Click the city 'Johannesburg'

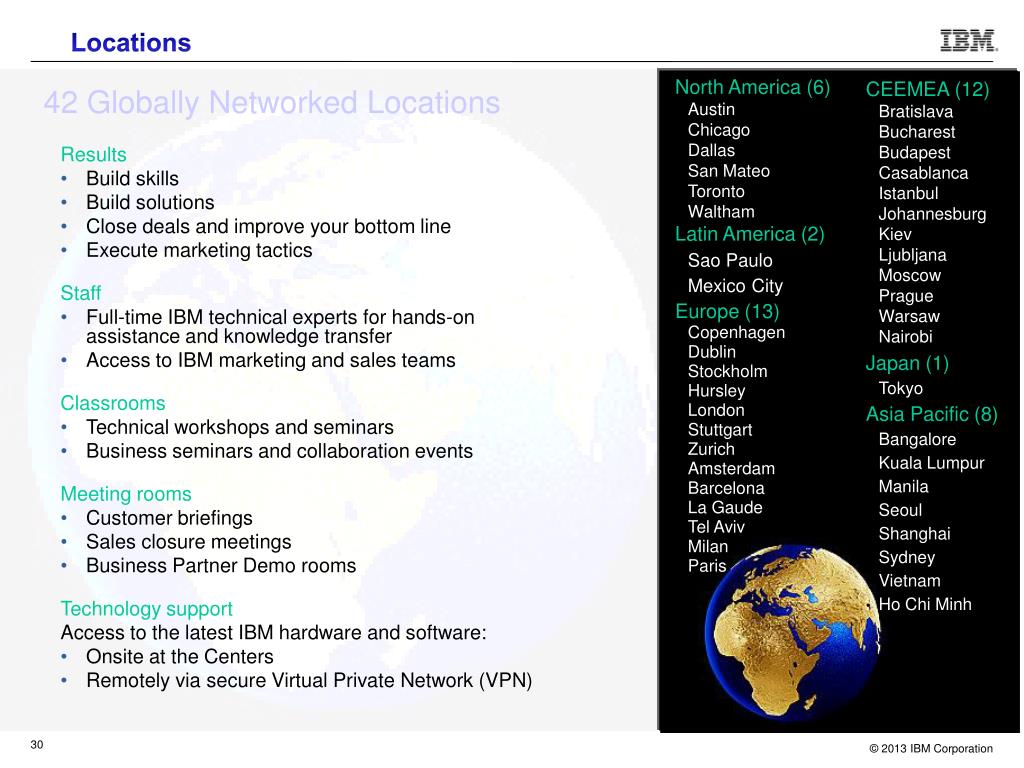tap(933, 214)
